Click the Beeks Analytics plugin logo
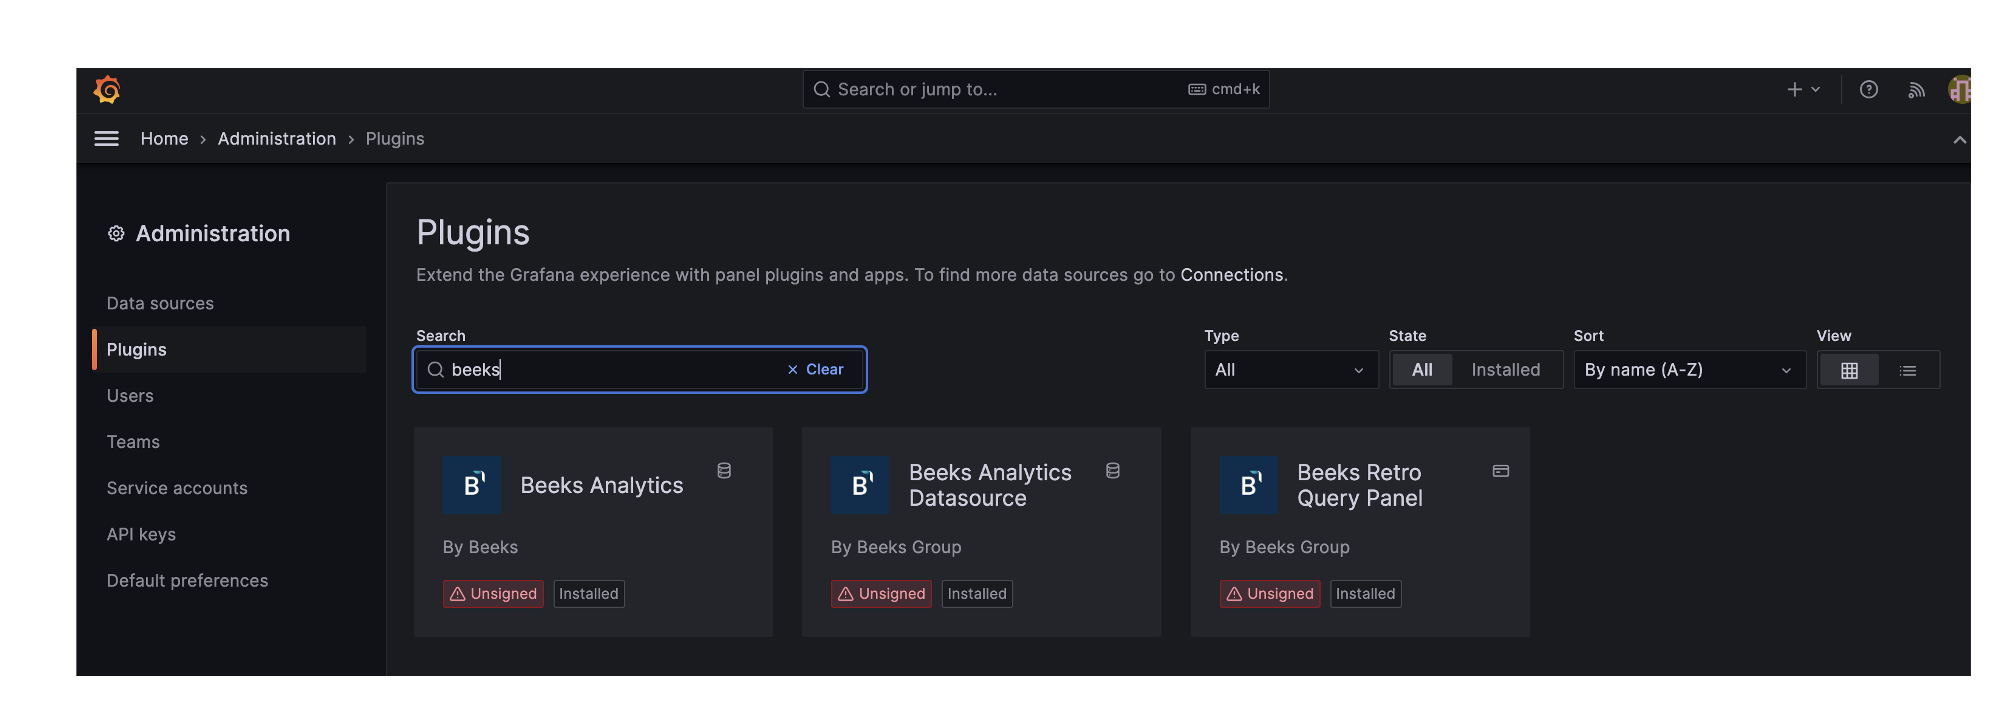 [x=472, y=485]
